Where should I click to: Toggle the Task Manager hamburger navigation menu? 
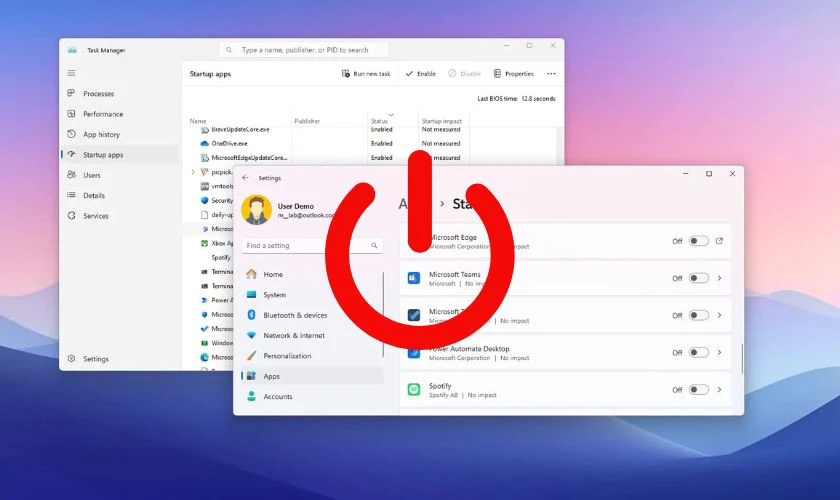pos(71,73)
